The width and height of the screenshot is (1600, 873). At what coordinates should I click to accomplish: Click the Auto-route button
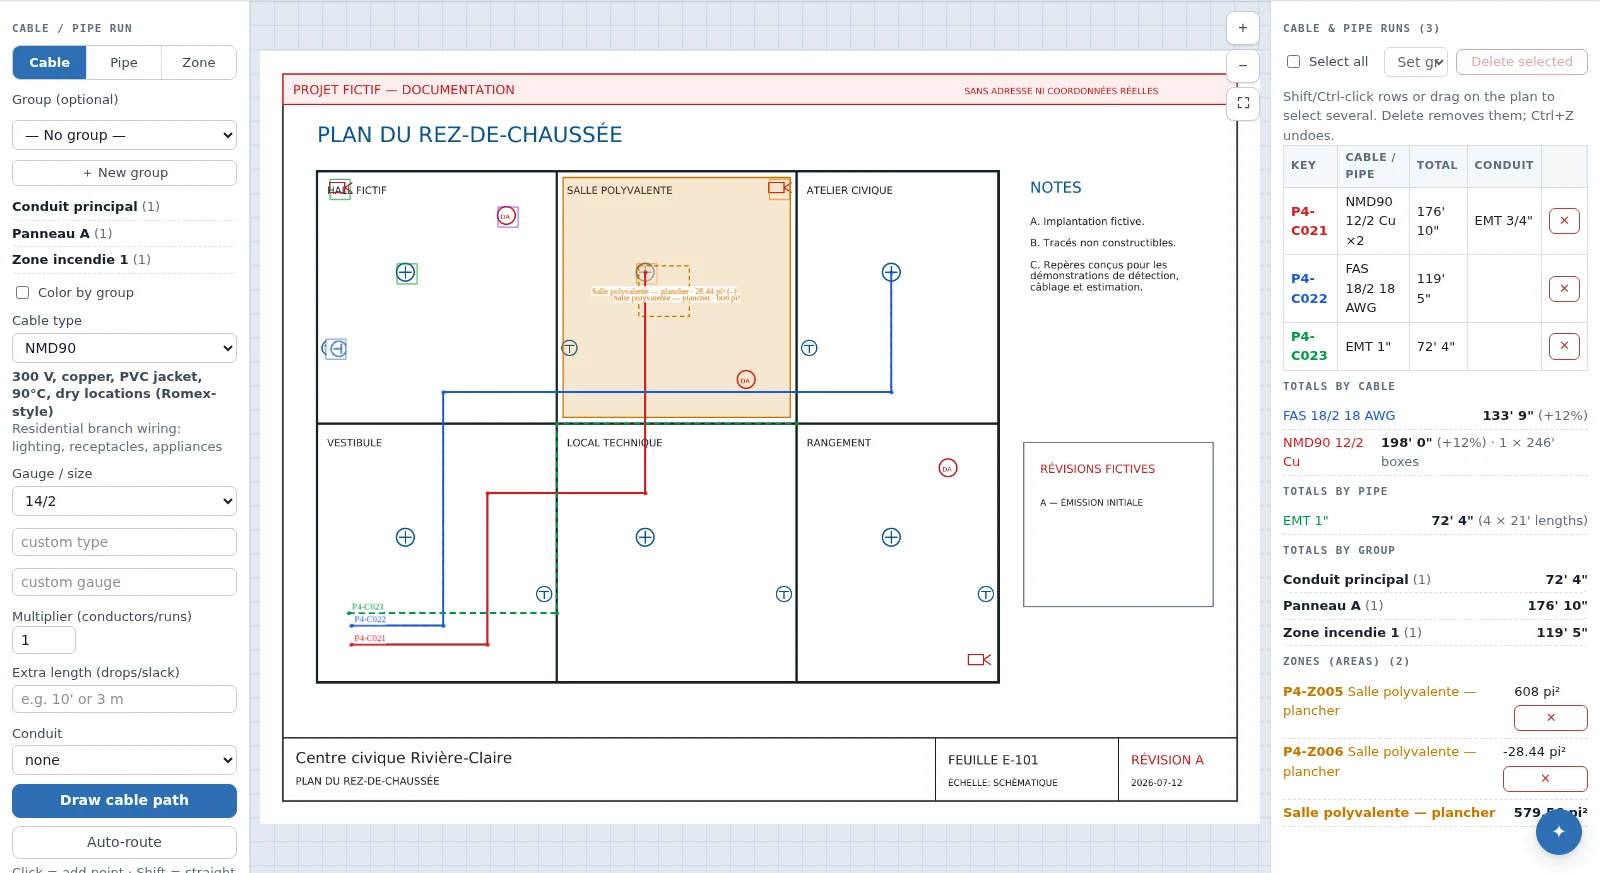[124, 842]
